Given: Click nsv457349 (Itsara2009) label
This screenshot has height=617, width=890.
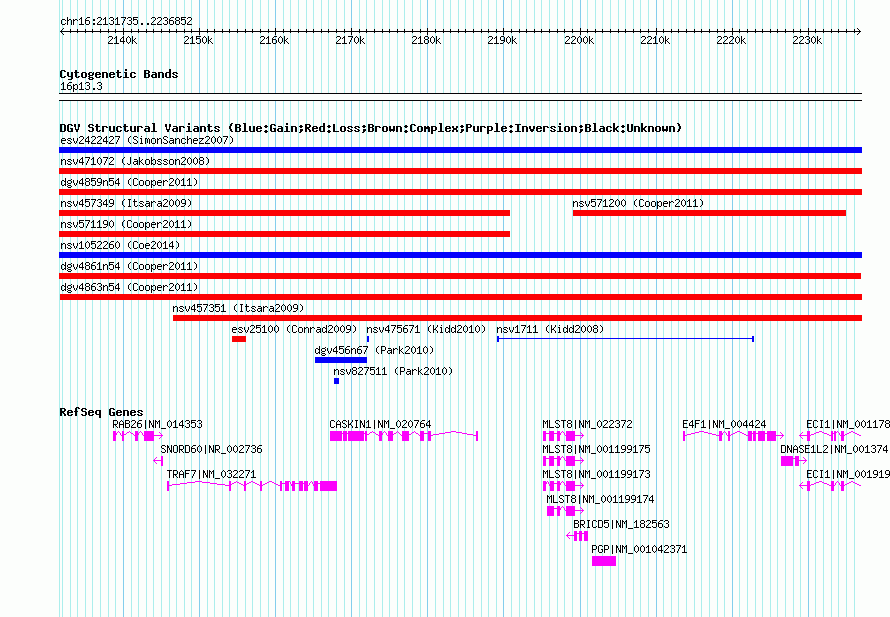Looking at the screenshot, I should click(126, 203).
